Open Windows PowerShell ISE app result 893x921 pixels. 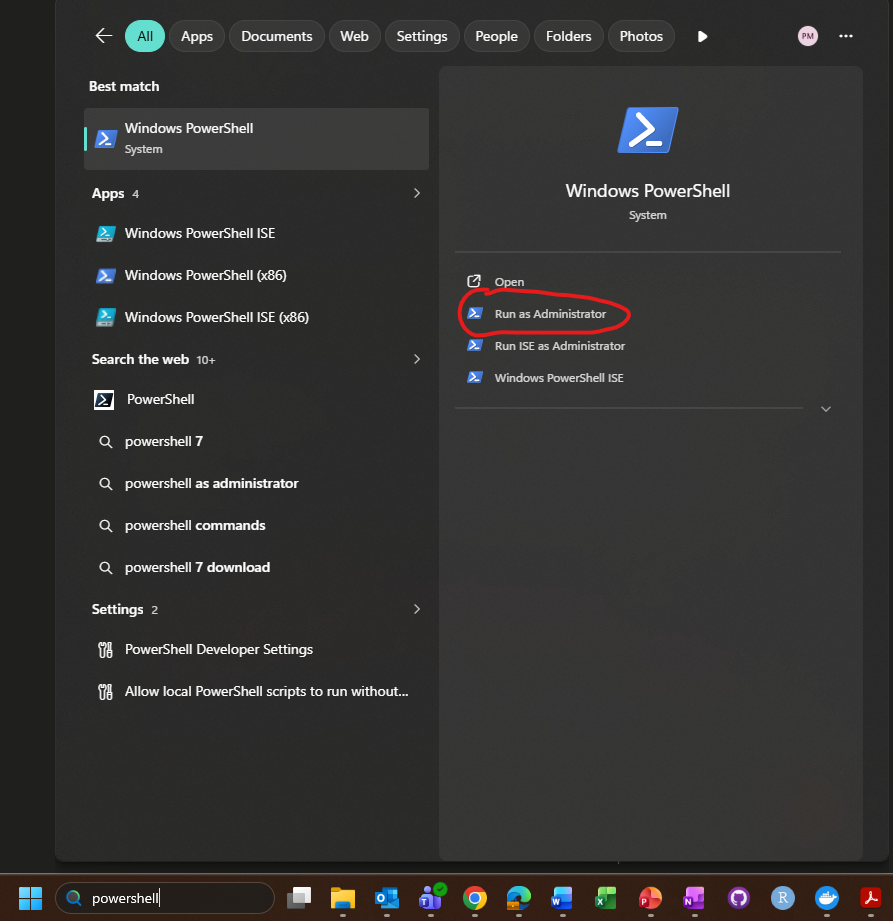pos(256,233)
